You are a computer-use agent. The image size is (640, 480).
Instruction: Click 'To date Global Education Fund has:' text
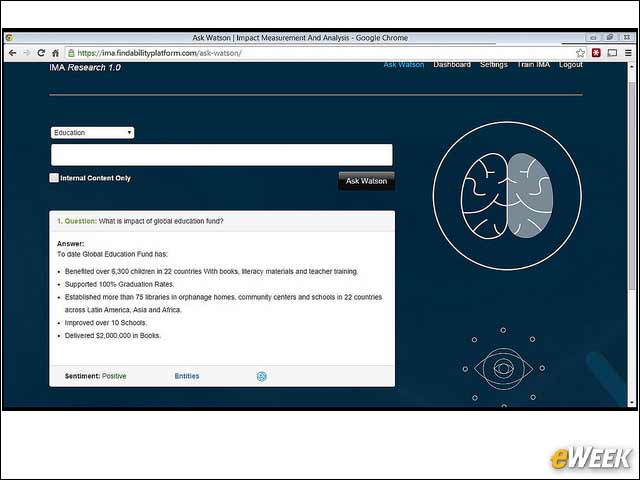[x=112, y=254]
